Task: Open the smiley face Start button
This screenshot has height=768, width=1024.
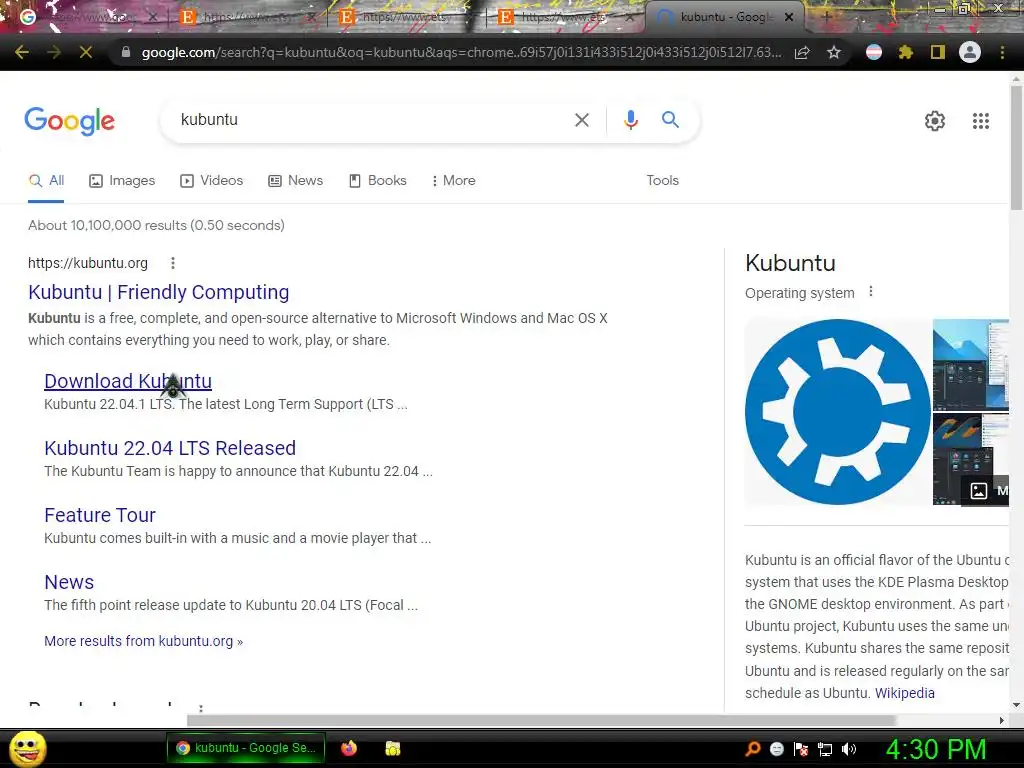Action: [x=27, y=748]
